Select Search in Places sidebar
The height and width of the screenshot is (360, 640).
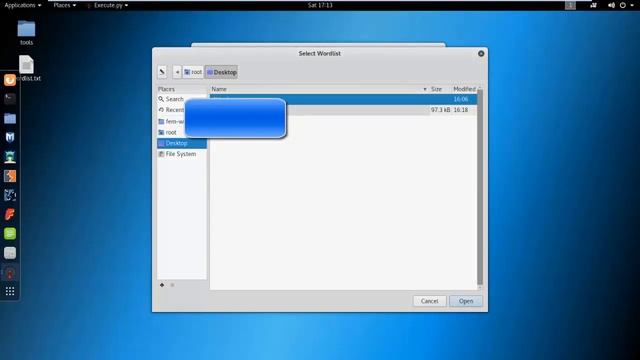[x=182, y=99]
